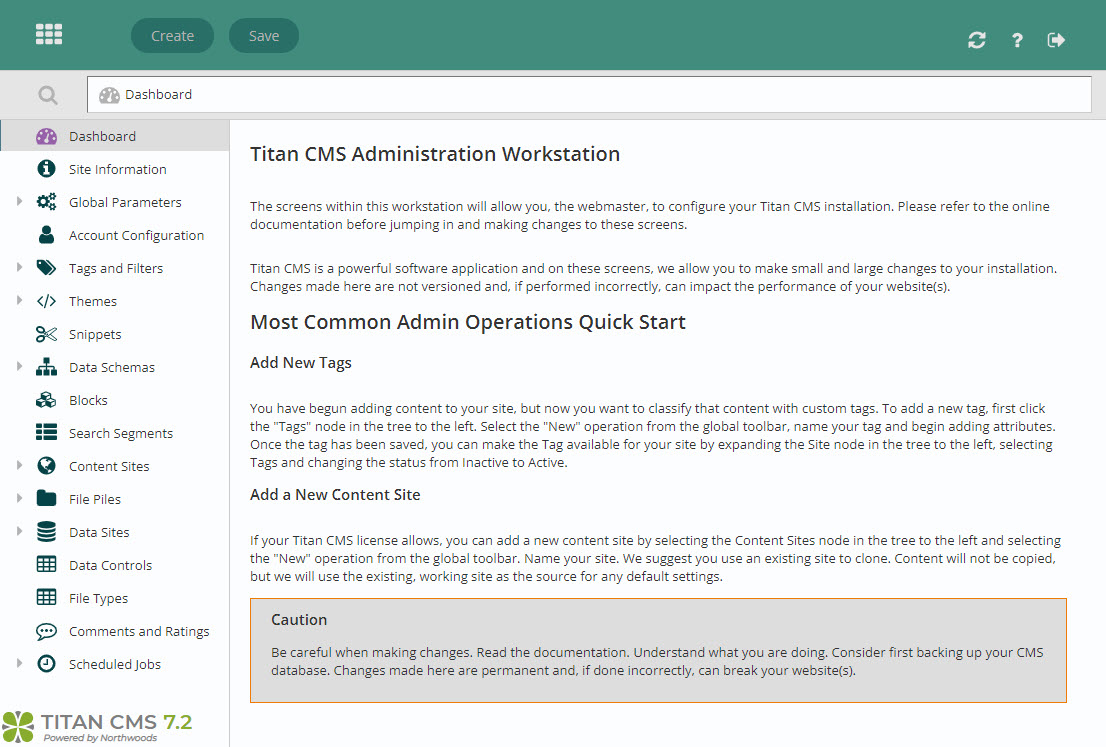Open Scheduled Jobs label in the tree
The width and height of the screenshot is (1106, 747).
(114, 664)
